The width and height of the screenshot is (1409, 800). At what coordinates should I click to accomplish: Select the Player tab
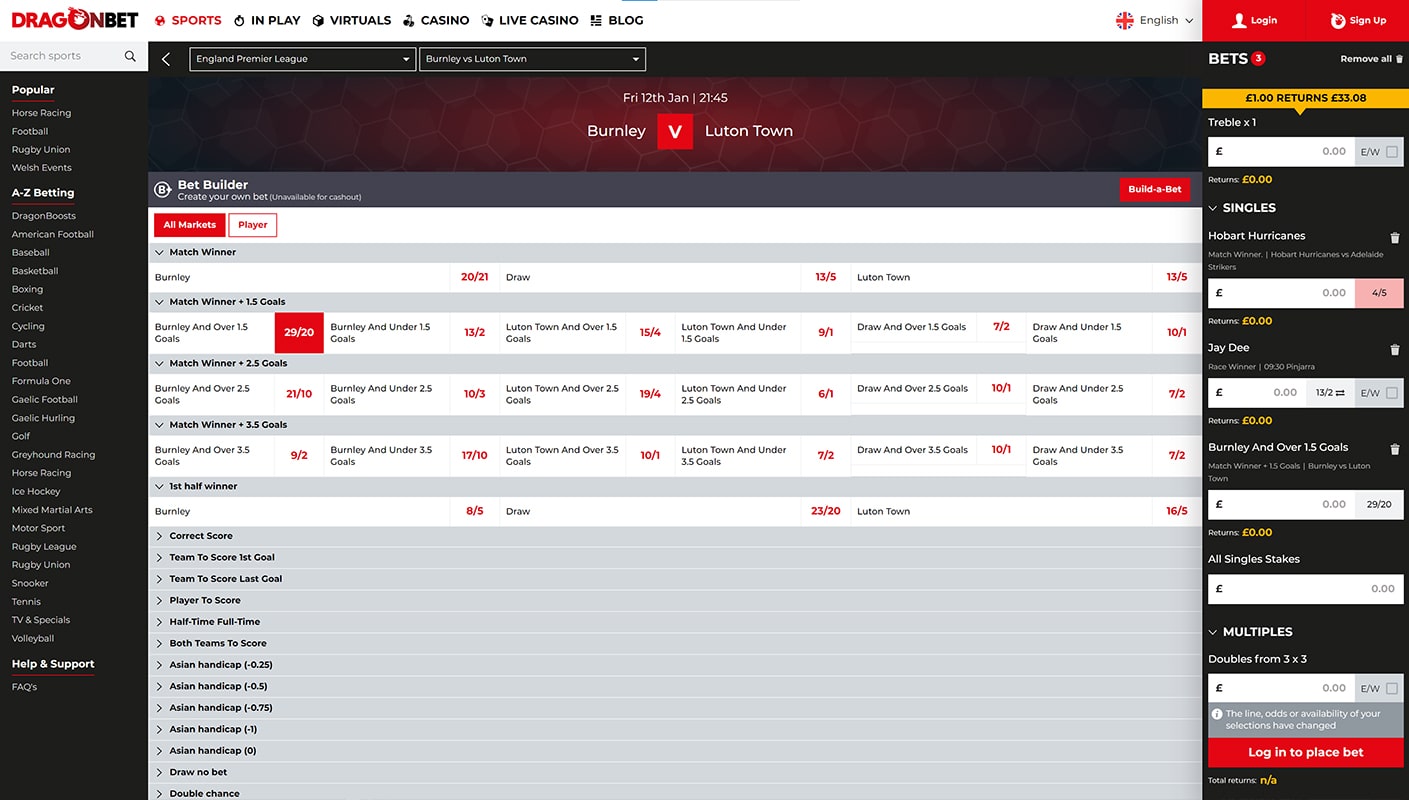coord(253,225)
